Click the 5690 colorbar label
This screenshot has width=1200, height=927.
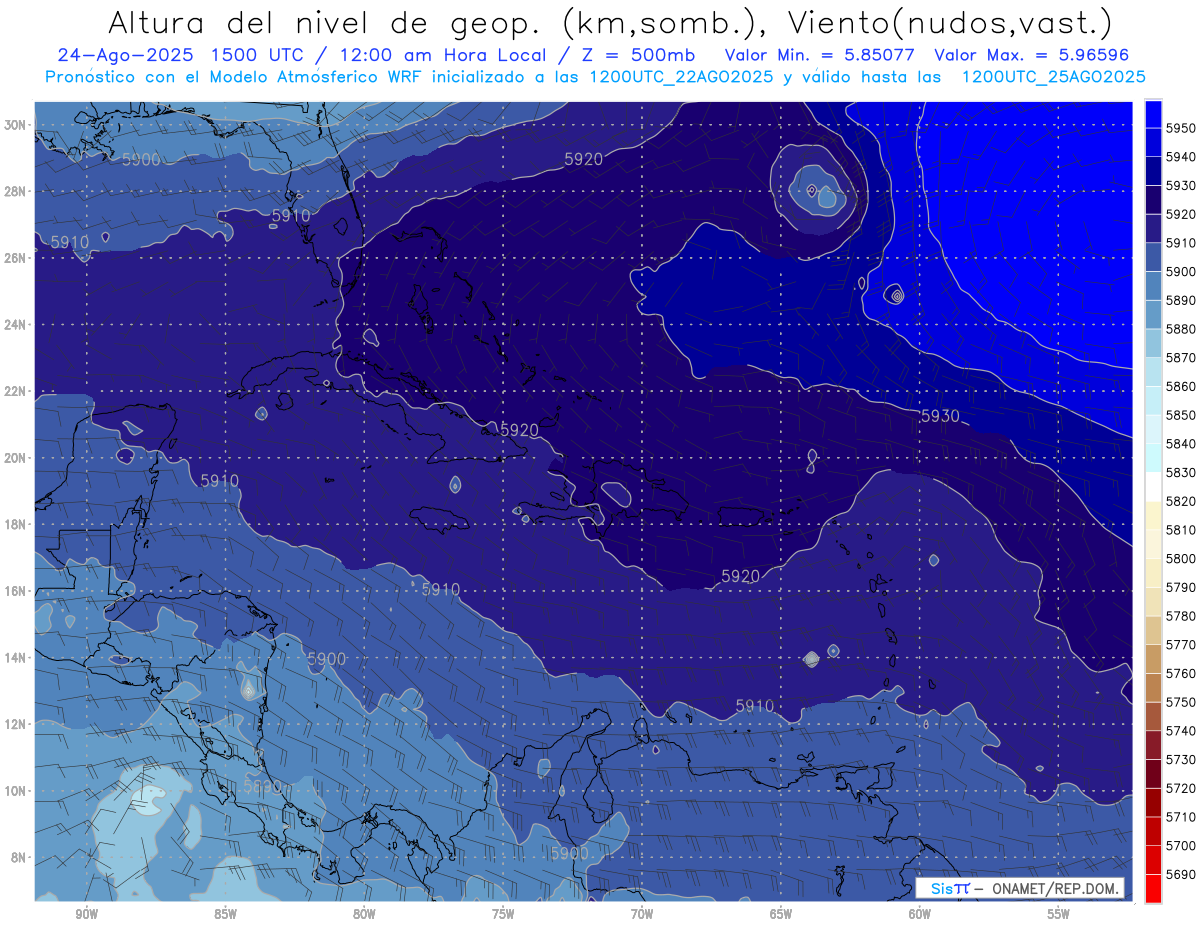pos(1182,875)
